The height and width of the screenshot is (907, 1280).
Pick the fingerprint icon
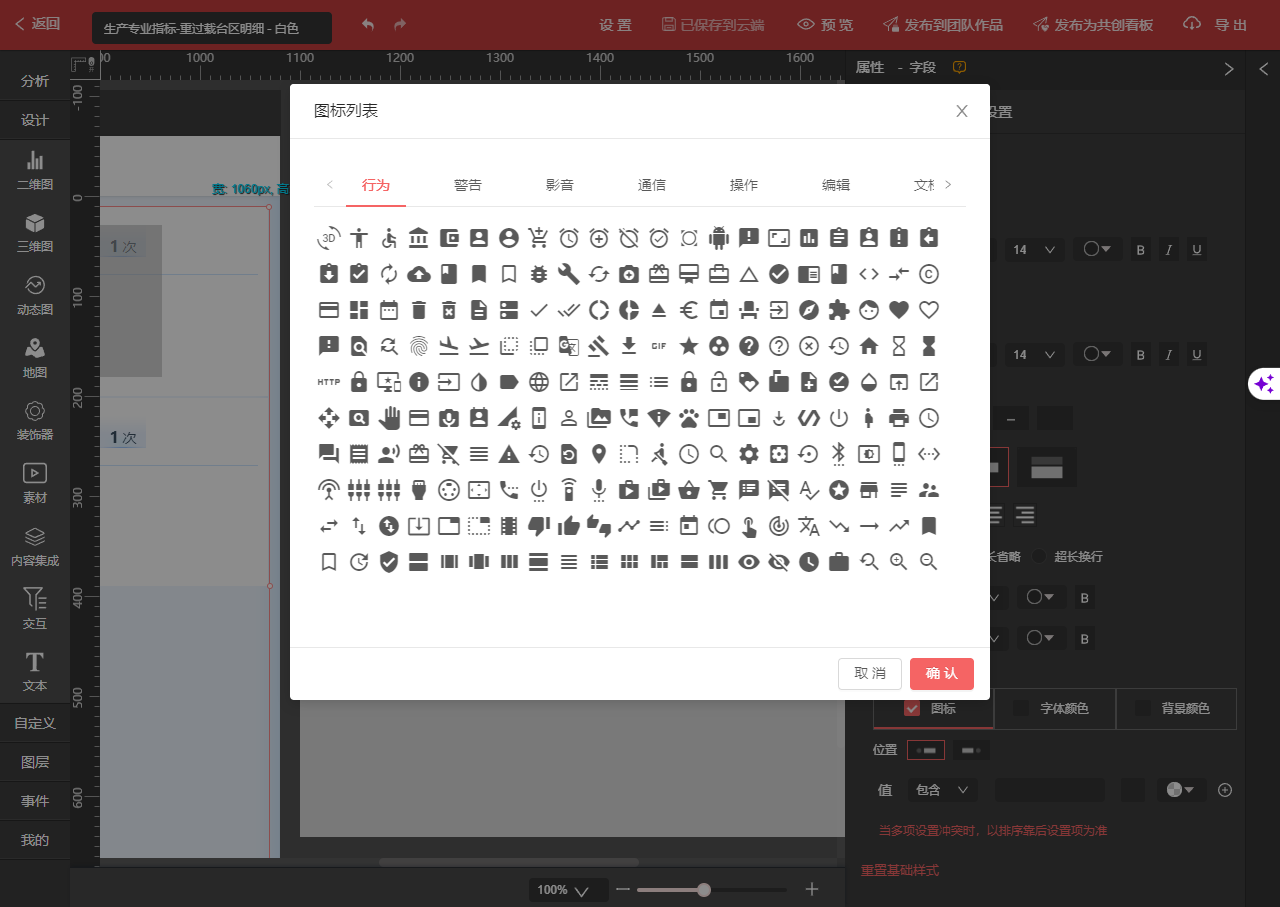[418, 346]
